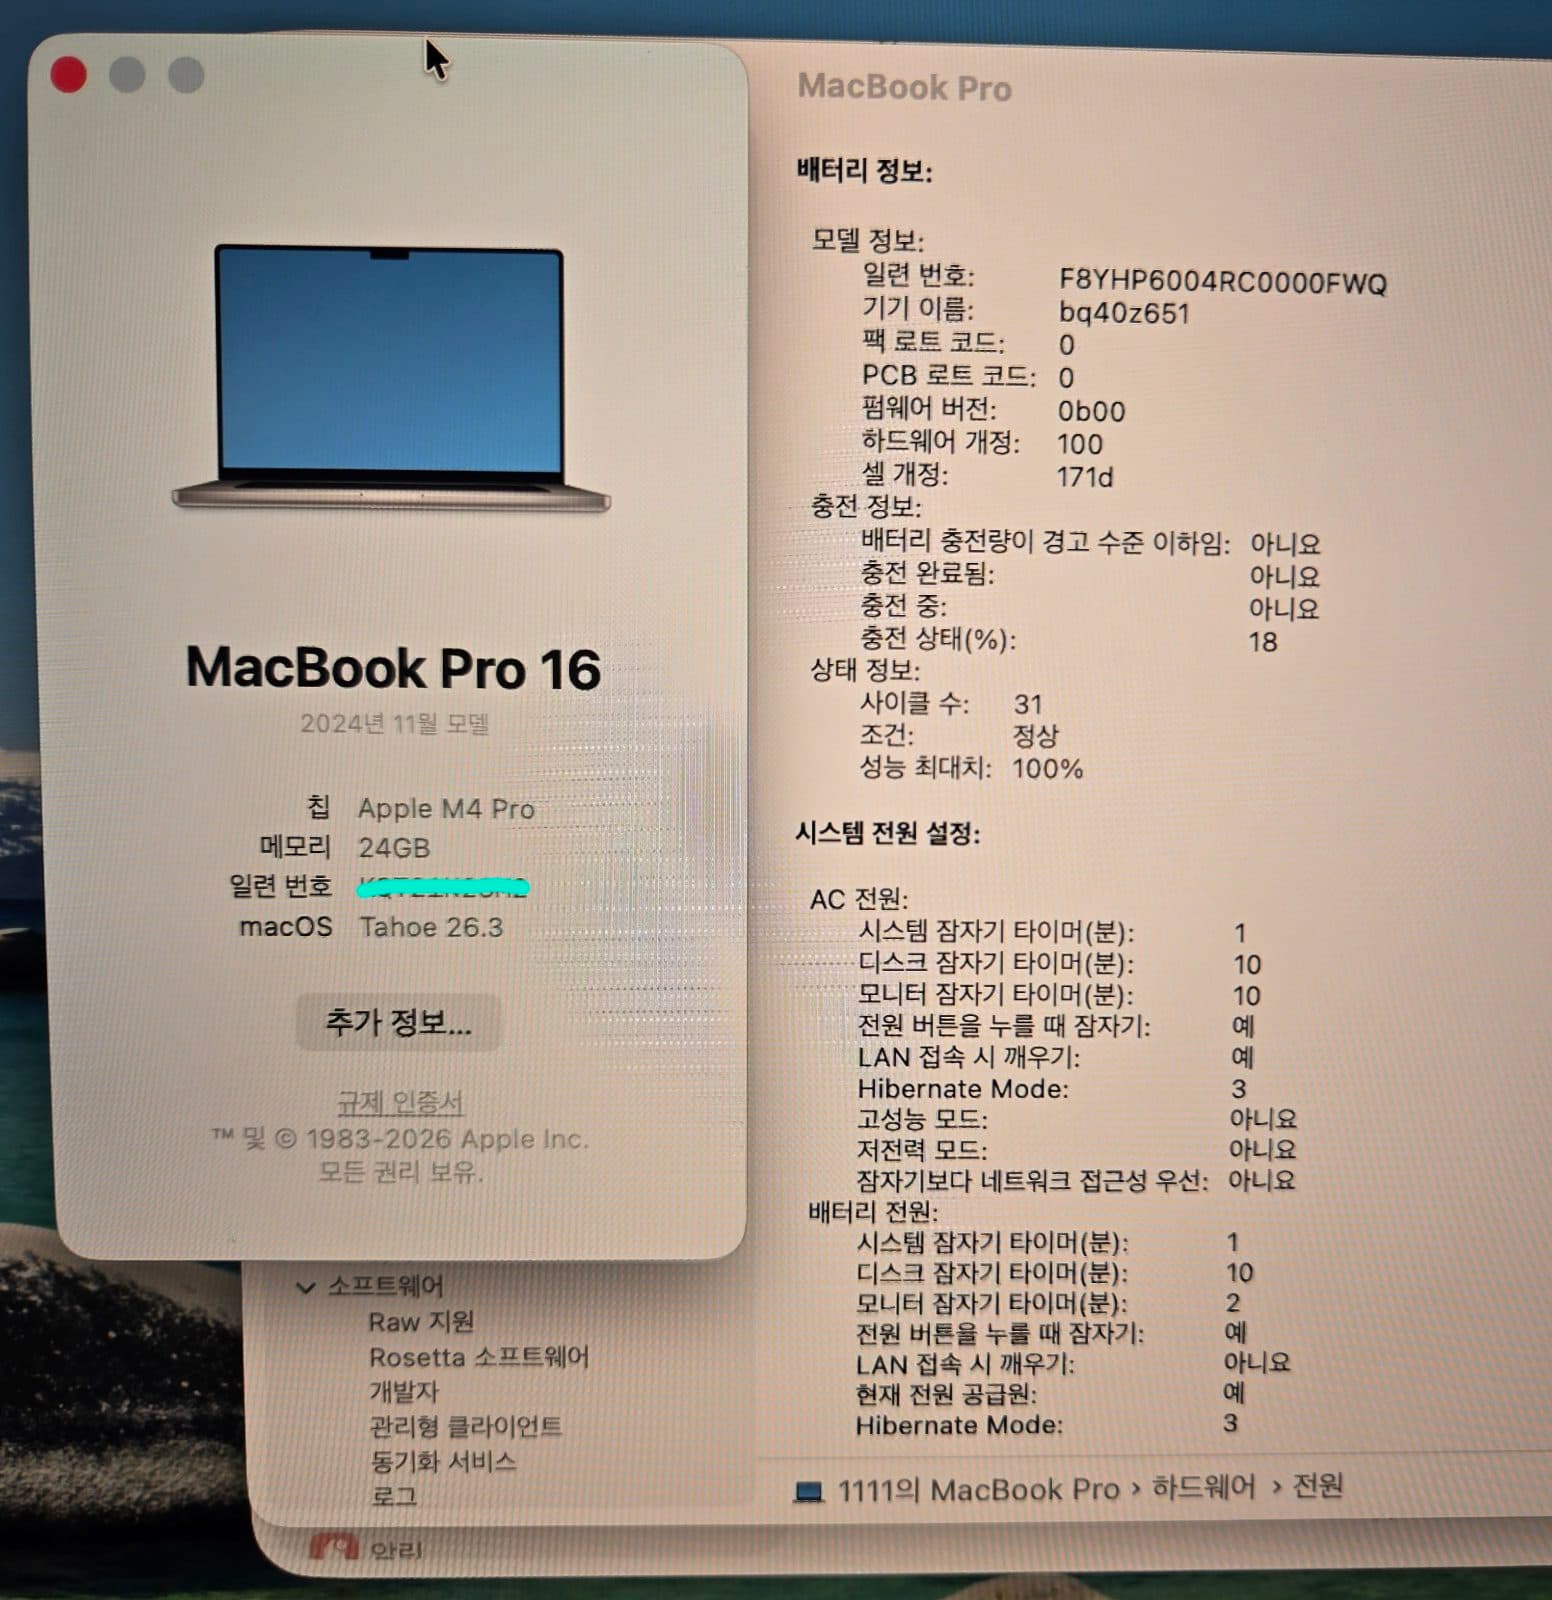Click 전원 in the path bar

[x=1318, y=1486]
